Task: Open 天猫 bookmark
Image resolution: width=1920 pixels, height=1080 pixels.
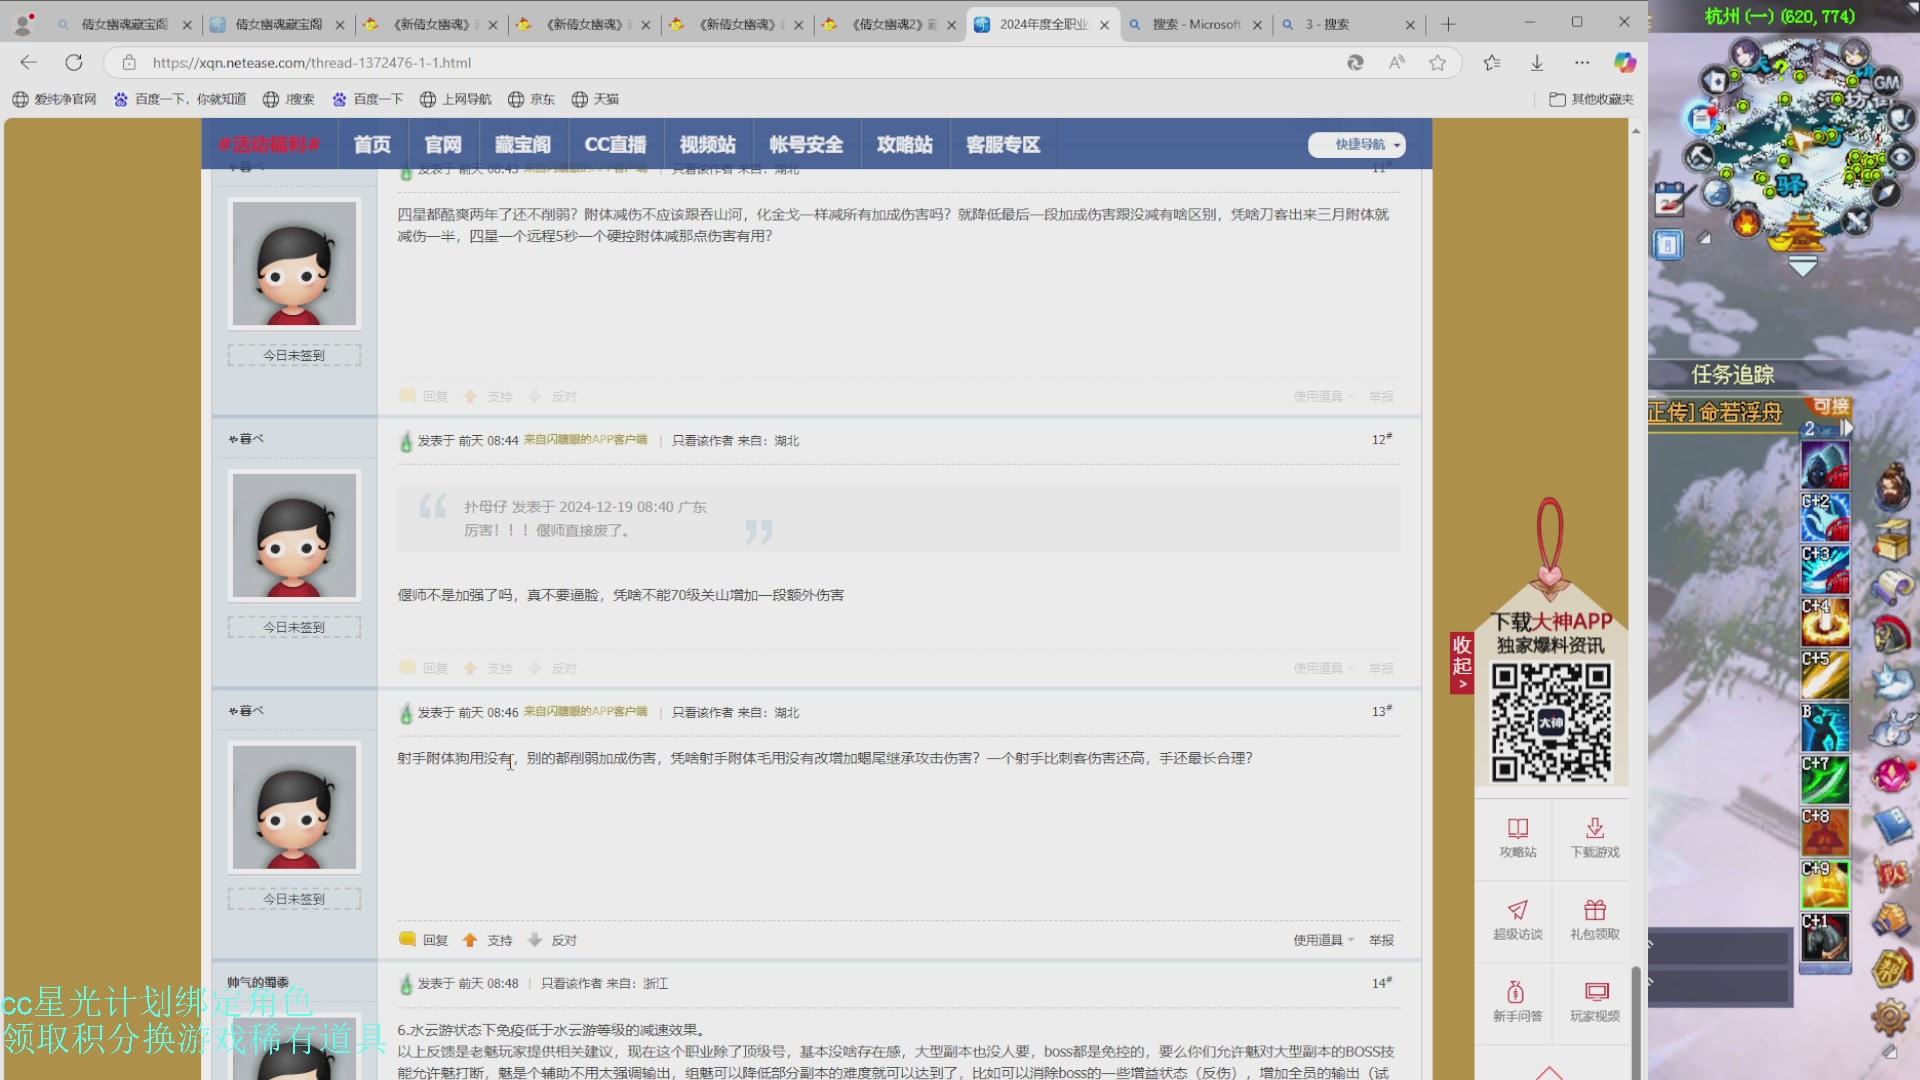Action: click(x=595, y=99)
